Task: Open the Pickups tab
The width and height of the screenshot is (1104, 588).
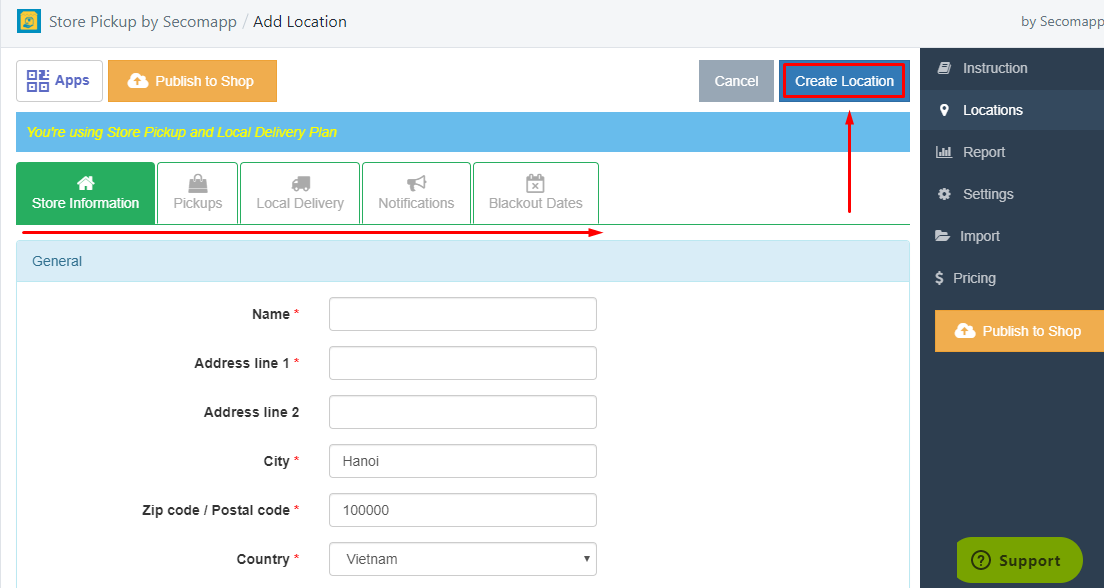Action: 198,193
